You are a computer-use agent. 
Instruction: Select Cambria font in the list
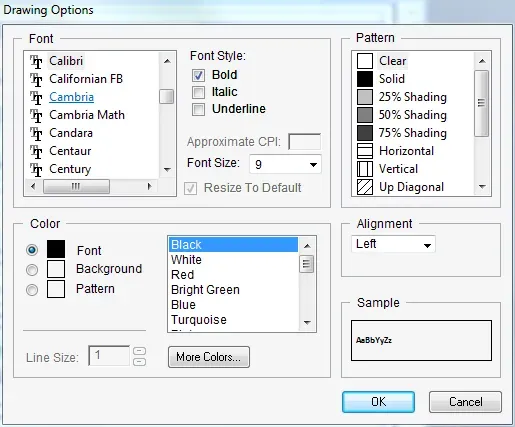point(72,97)
